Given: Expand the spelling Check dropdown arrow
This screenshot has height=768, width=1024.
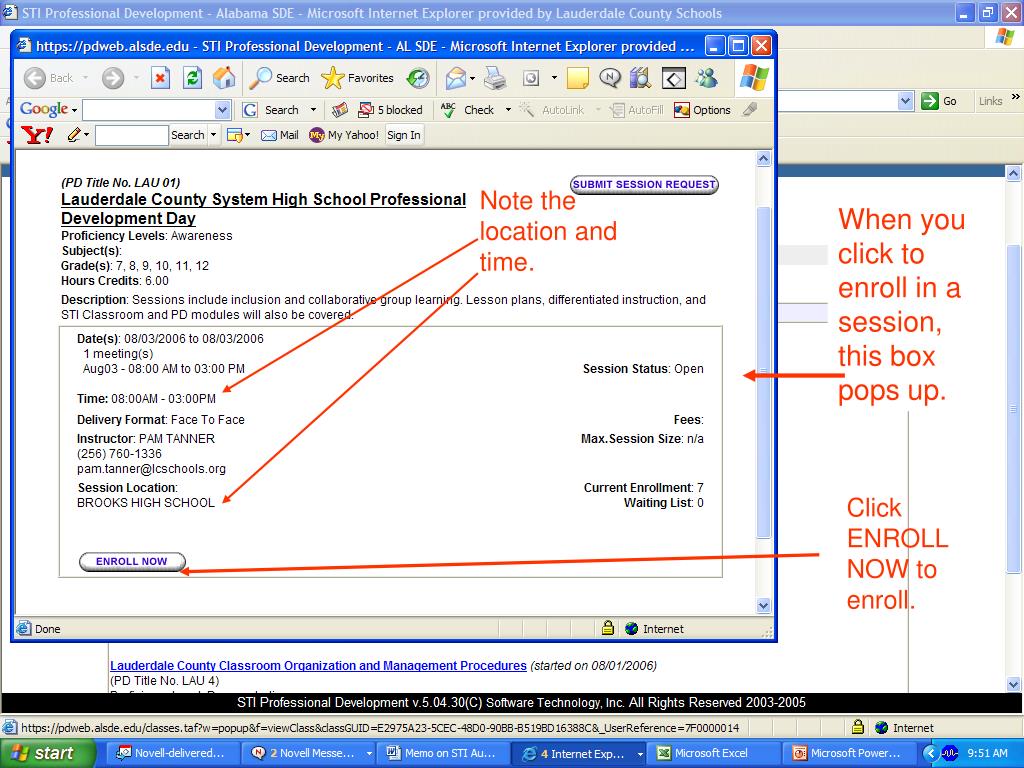Looking at the screenshot, I should click(x=508, y=110).
